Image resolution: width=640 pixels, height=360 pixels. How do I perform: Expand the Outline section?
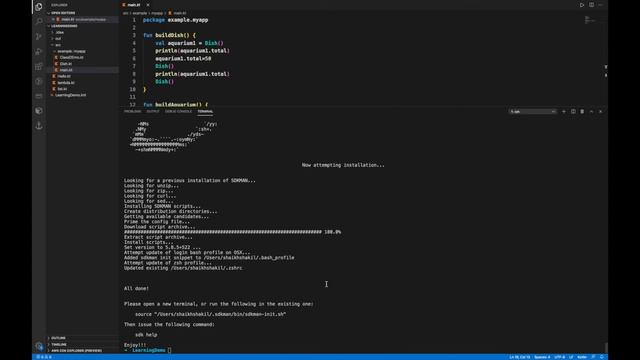58,338
